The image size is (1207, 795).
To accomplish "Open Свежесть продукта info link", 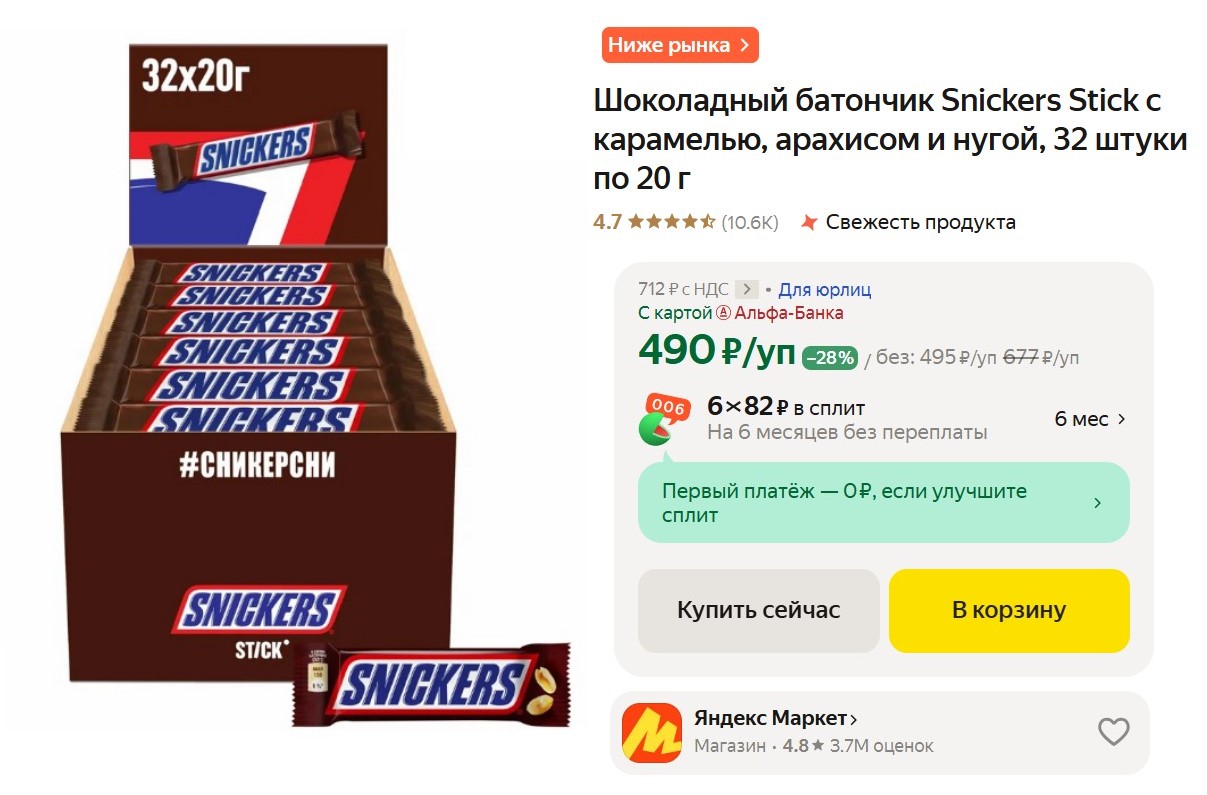I will (921, 222).
